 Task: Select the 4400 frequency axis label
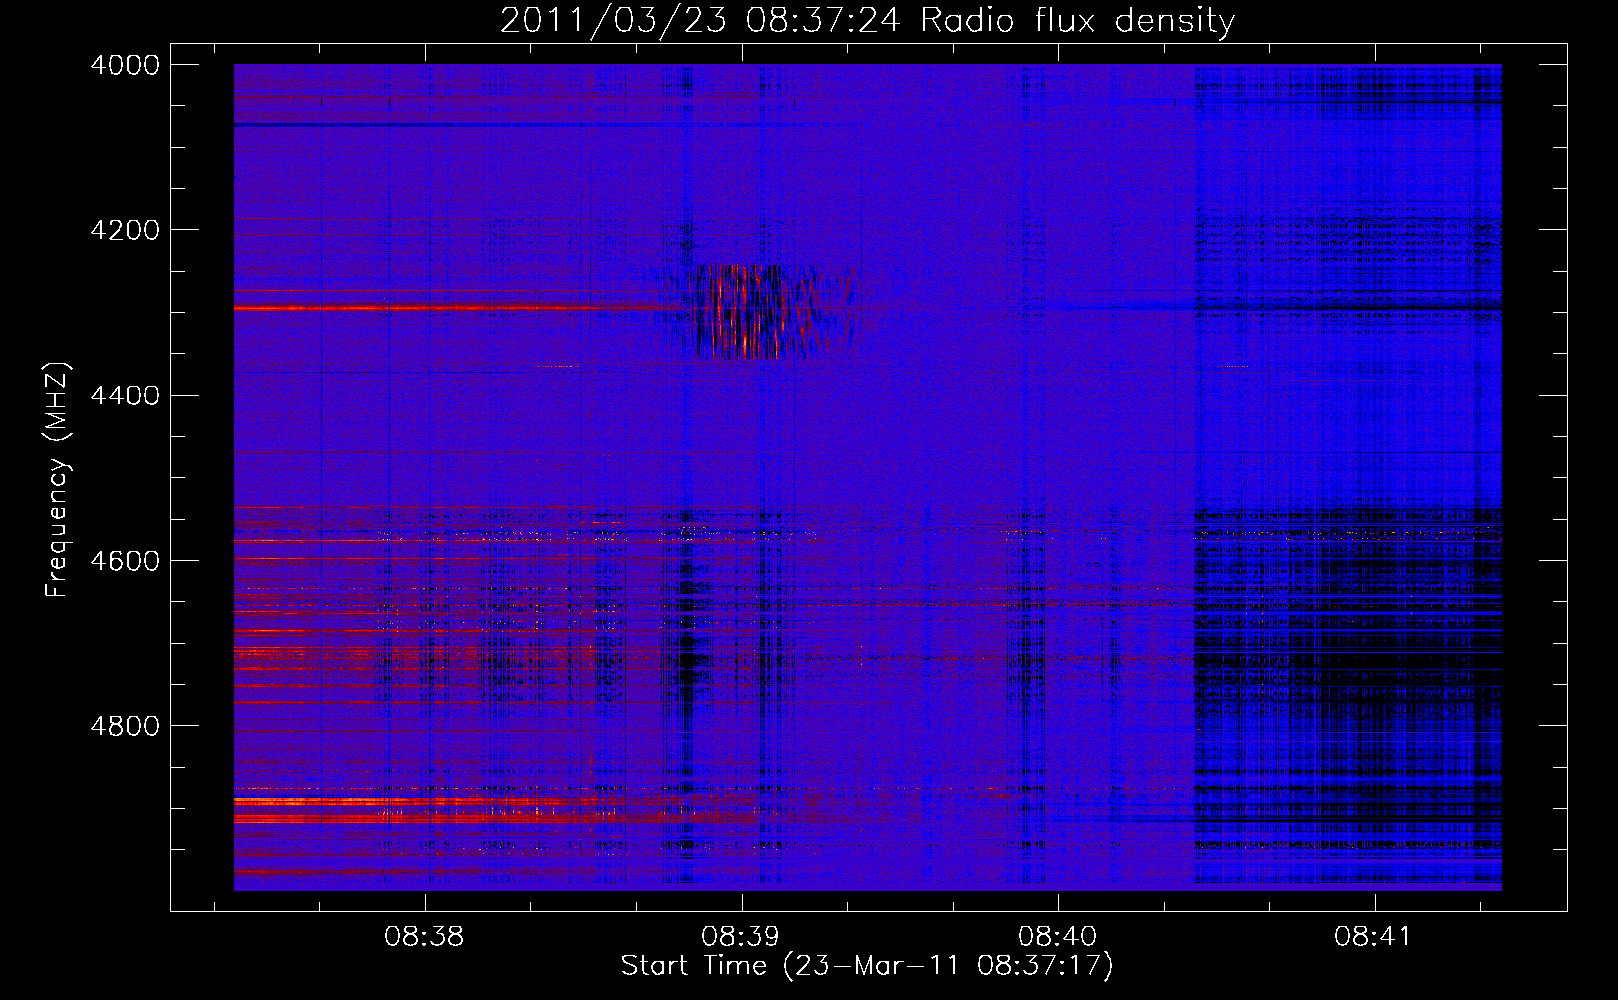[125, 396]
